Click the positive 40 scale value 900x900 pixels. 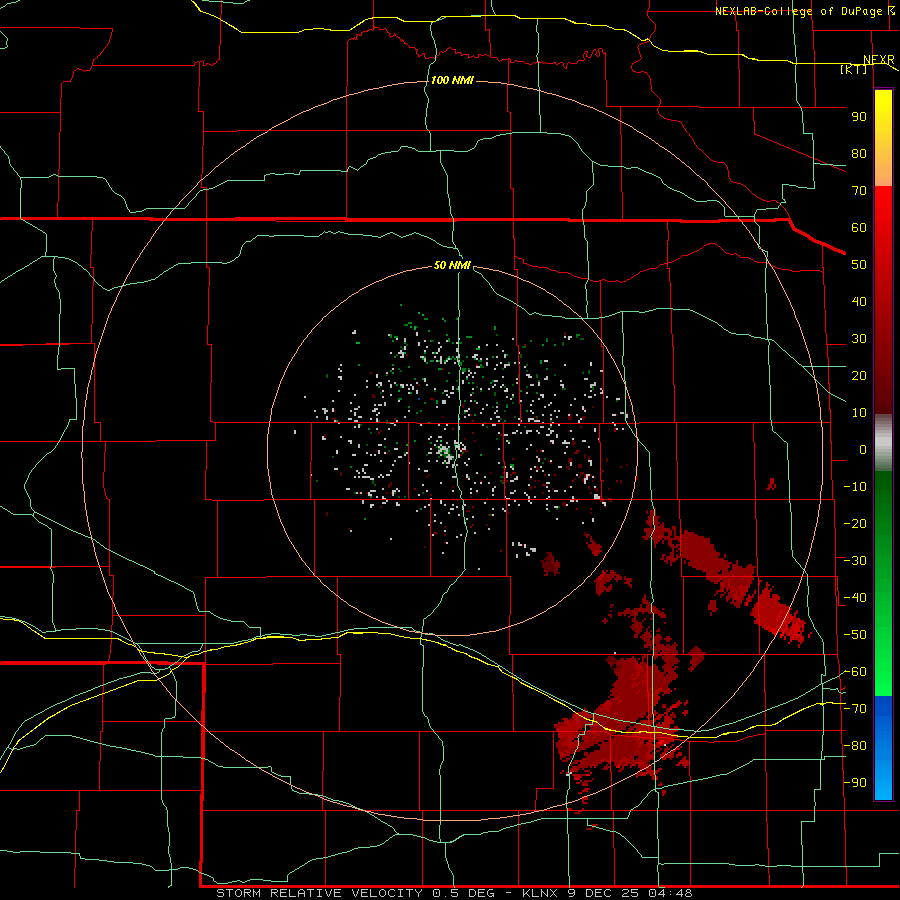tap(859, 301)
